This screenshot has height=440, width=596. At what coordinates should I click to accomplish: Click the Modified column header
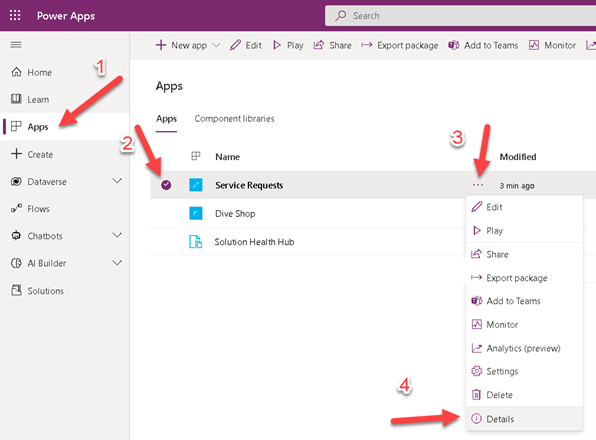tap(518, 157)
